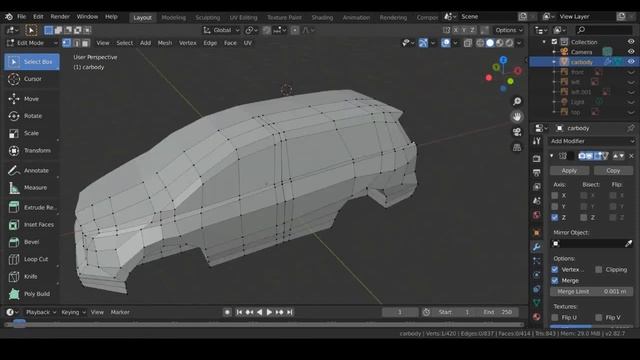Apply the mirror modifier

tap(569, 171)
